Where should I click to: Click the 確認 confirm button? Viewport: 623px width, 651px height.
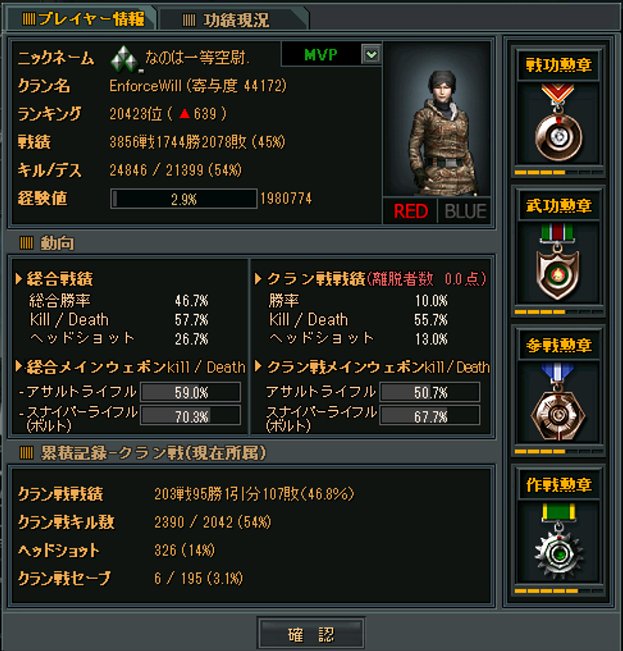(311, 634)
